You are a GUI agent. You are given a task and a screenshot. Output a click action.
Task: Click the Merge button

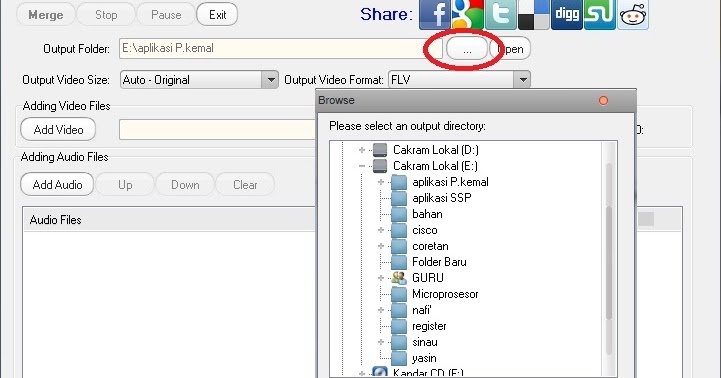46,15
